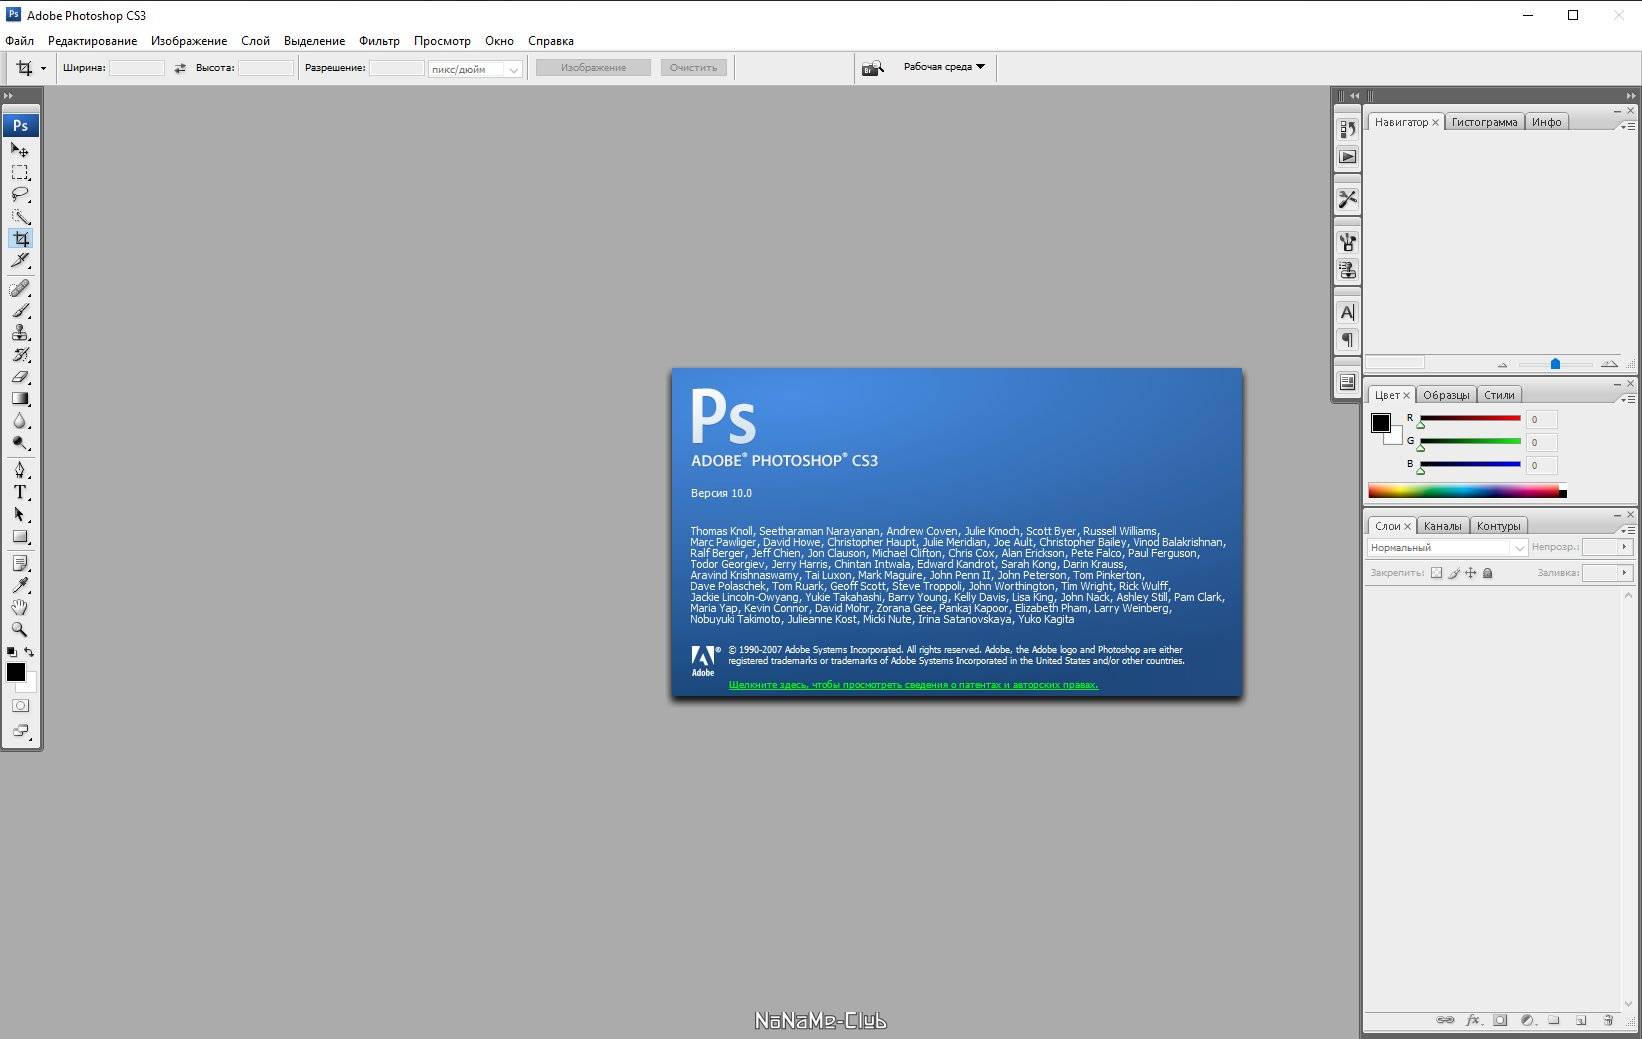The height and width of the screenshot is (1039, 1642).
Task: Select the Healing Brush tool
Action: tap(20, 288)
